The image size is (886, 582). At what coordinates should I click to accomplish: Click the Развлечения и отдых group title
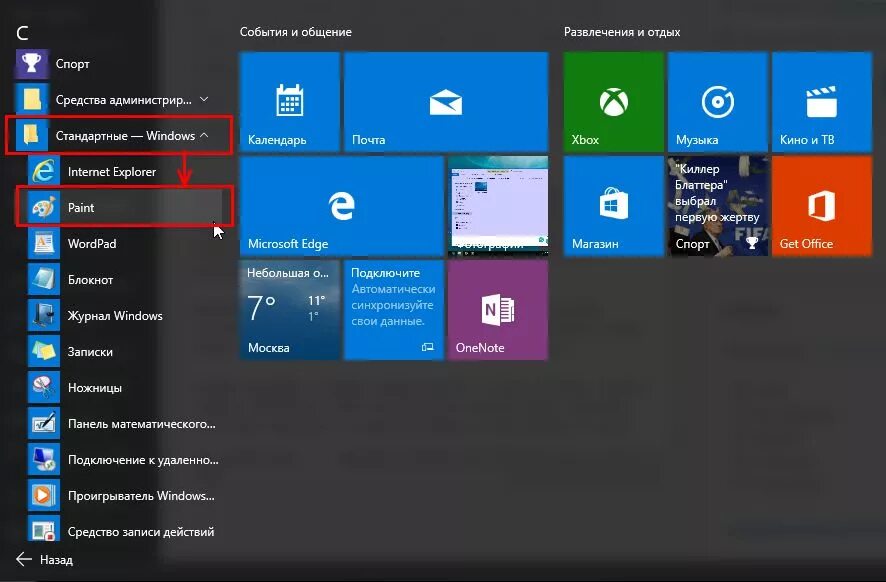[622, 32]
